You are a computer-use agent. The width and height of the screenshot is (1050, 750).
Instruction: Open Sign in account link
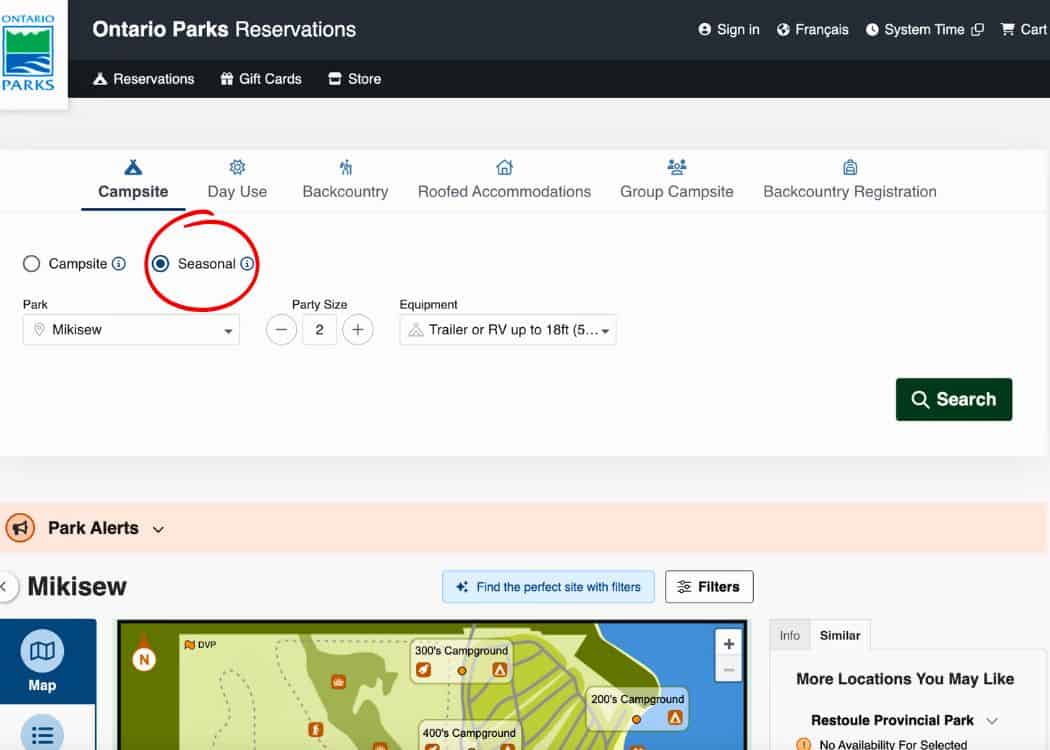tap(729, 29)
